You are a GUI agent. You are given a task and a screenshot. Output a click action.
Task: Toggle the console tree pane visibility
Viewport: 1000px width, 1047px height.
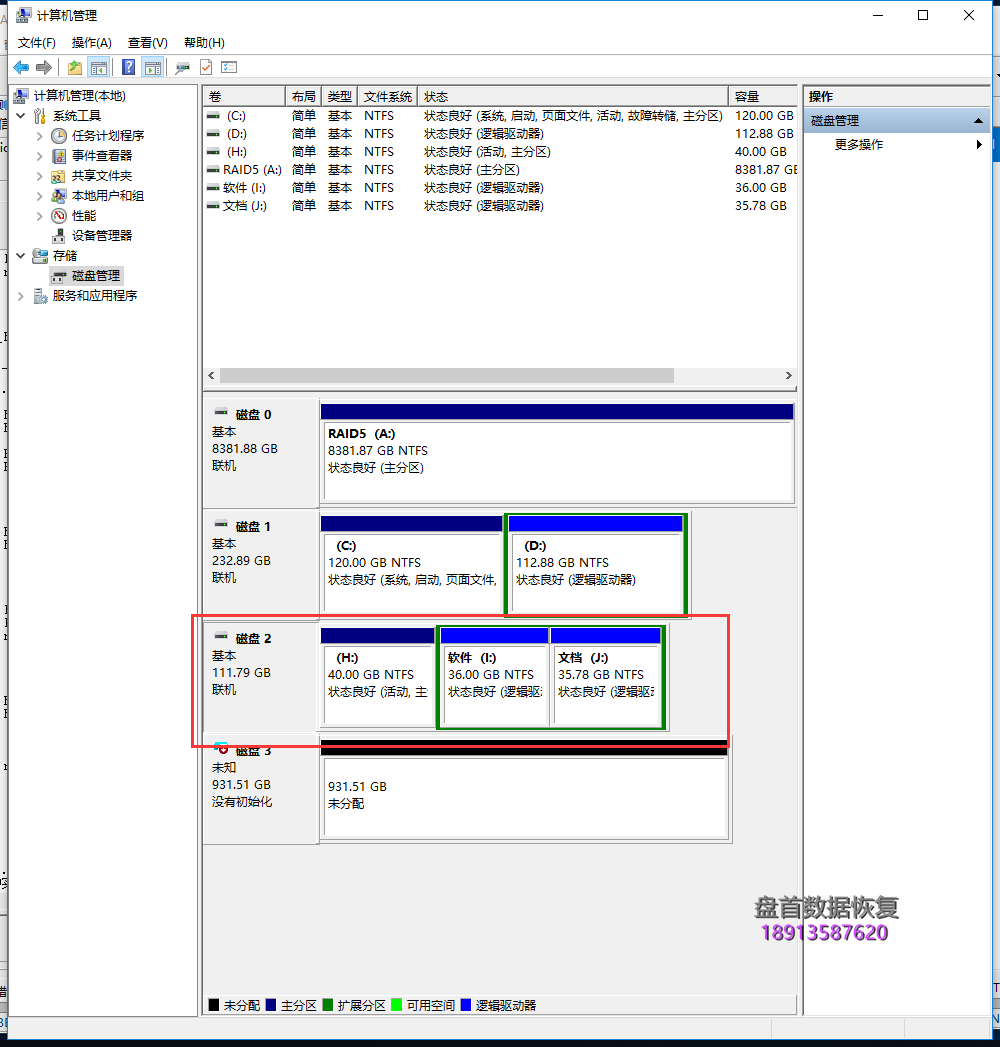(99, 66)
